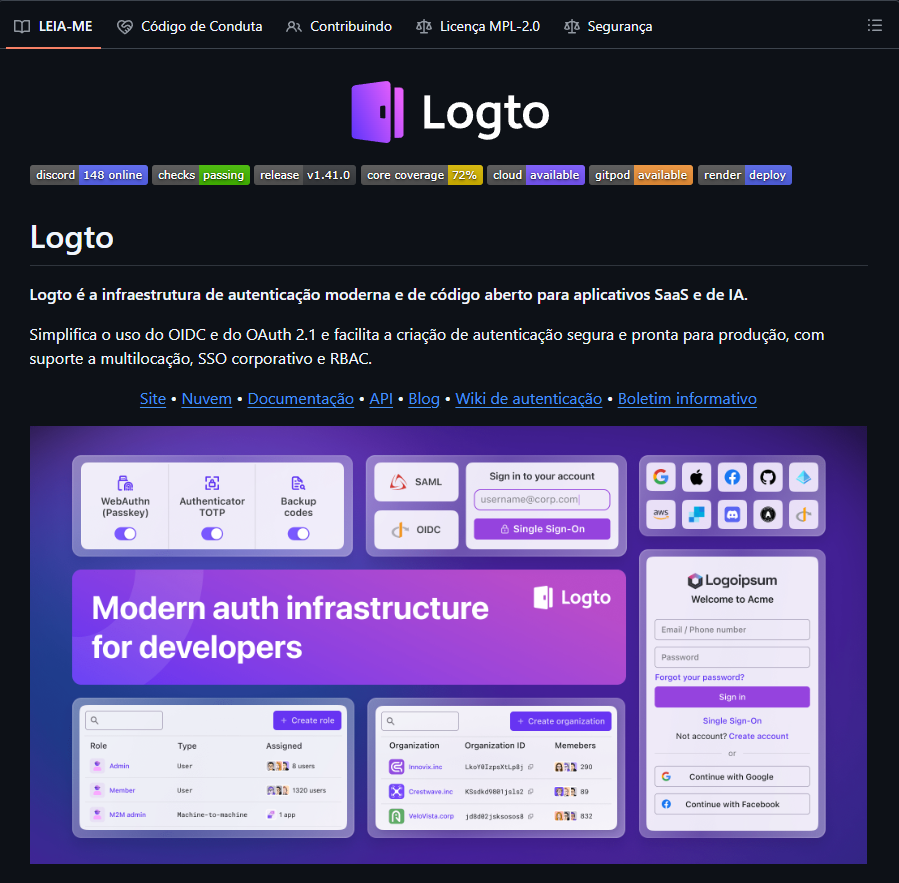899x883 pixels.
Task: Click the orange OIDC icon in grid
Action: 803,514
